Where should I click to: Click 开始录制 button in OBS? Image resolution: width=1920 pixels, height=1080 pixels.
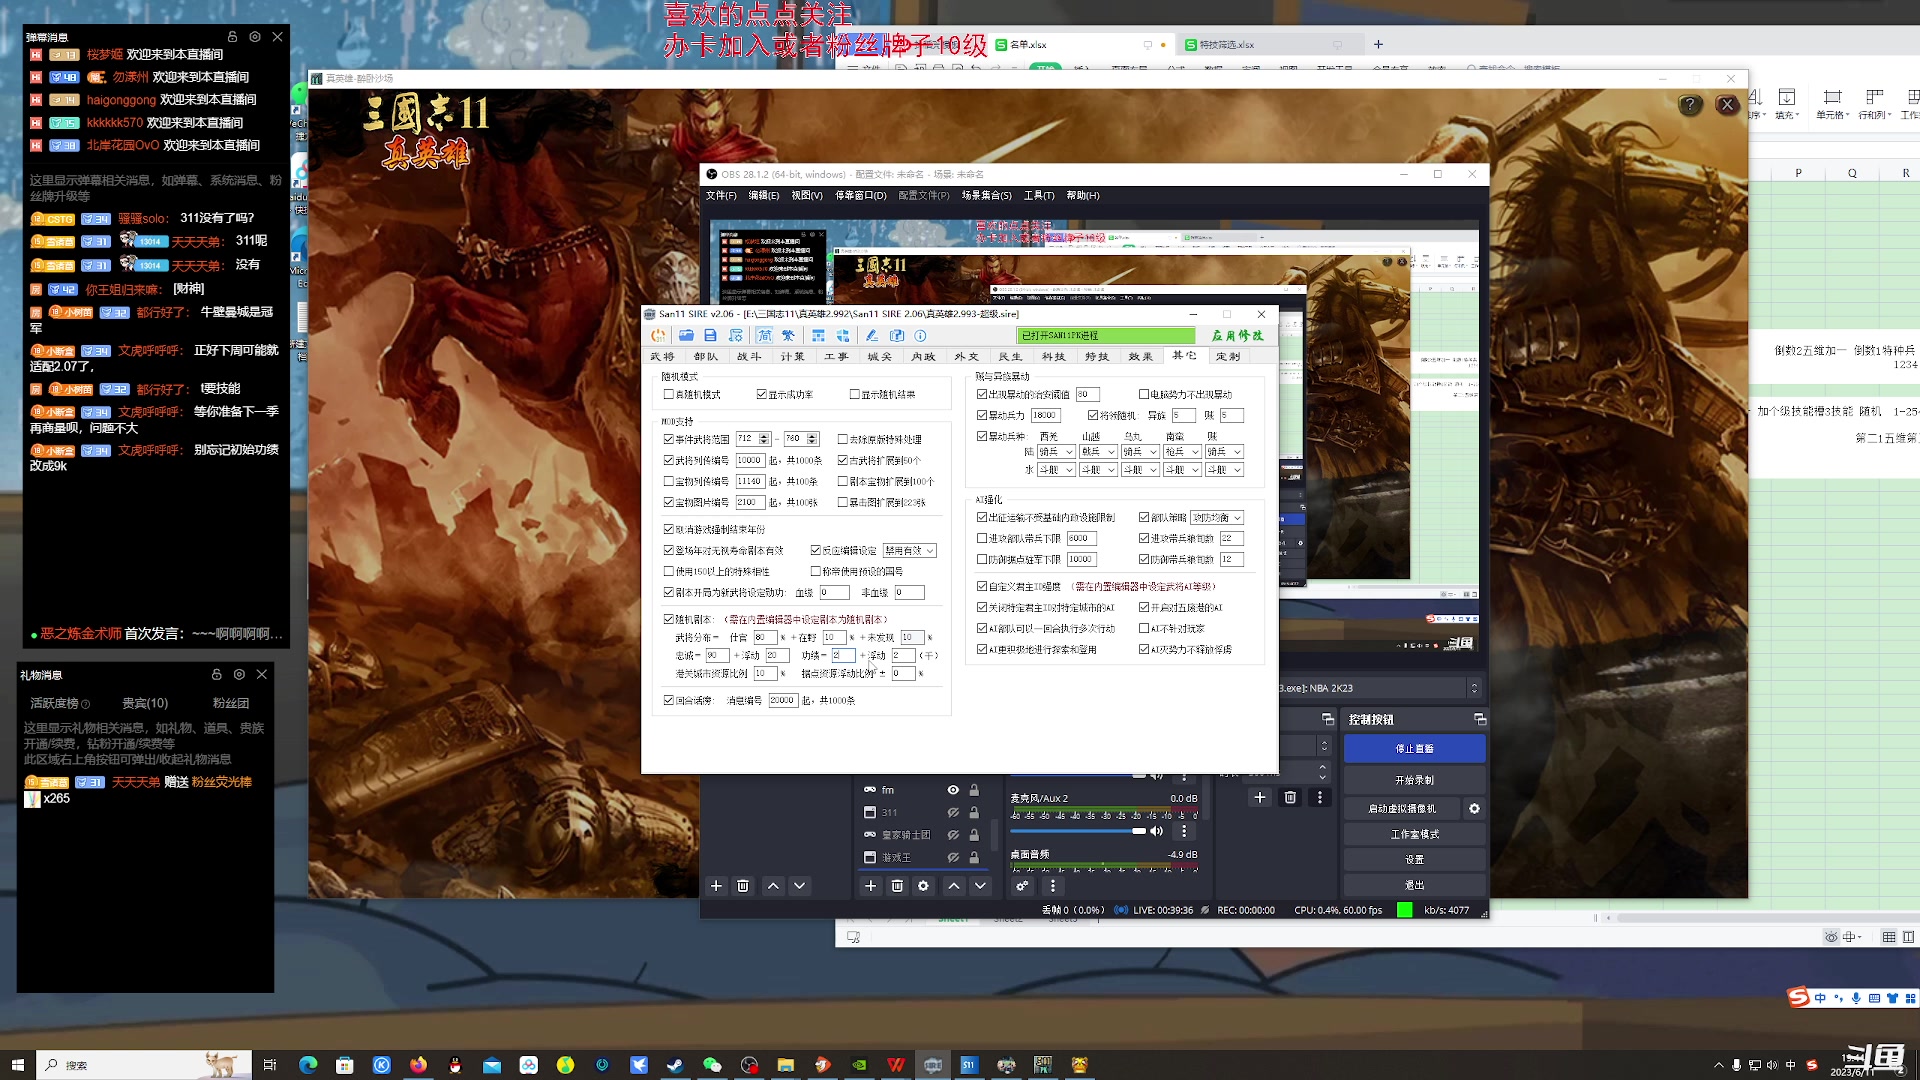tap(1414, 780)
